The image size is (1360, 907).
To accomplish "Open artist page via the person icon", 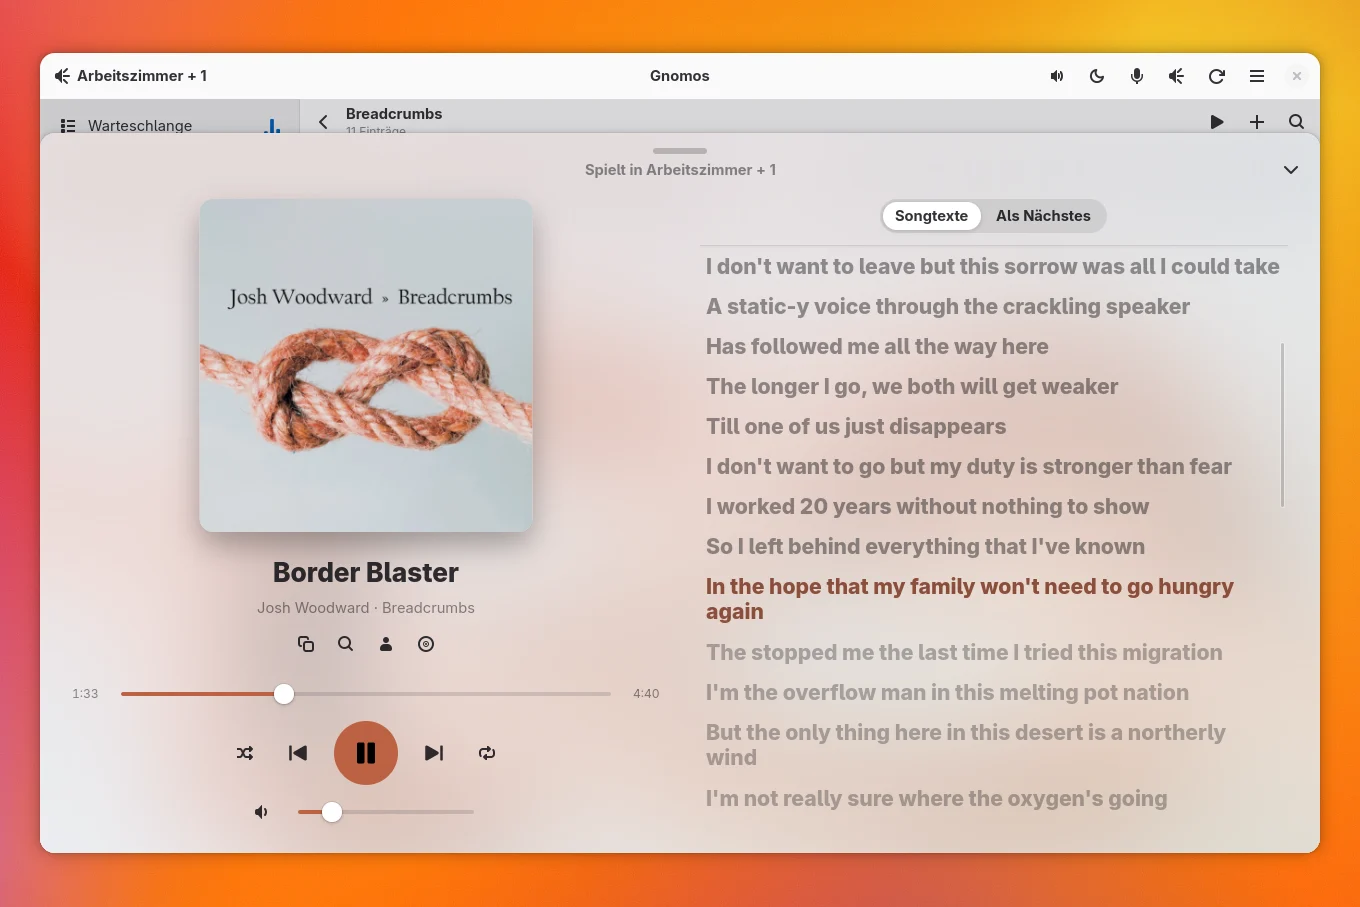I will point(386,644).
